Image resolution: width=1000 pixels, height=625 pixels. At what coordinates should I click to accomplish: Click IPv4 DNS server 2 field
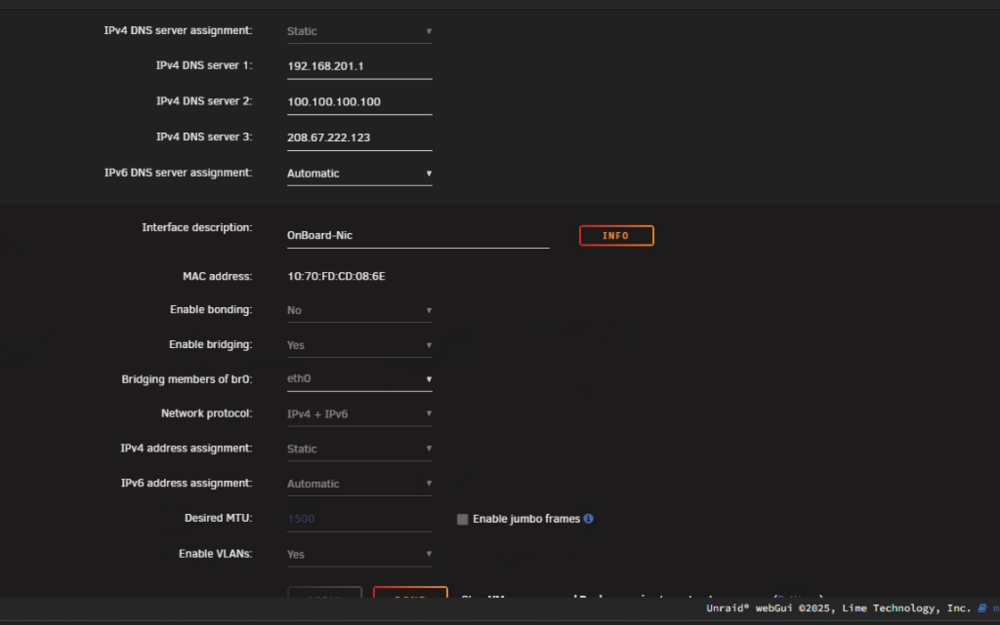(x=360, y=102)
